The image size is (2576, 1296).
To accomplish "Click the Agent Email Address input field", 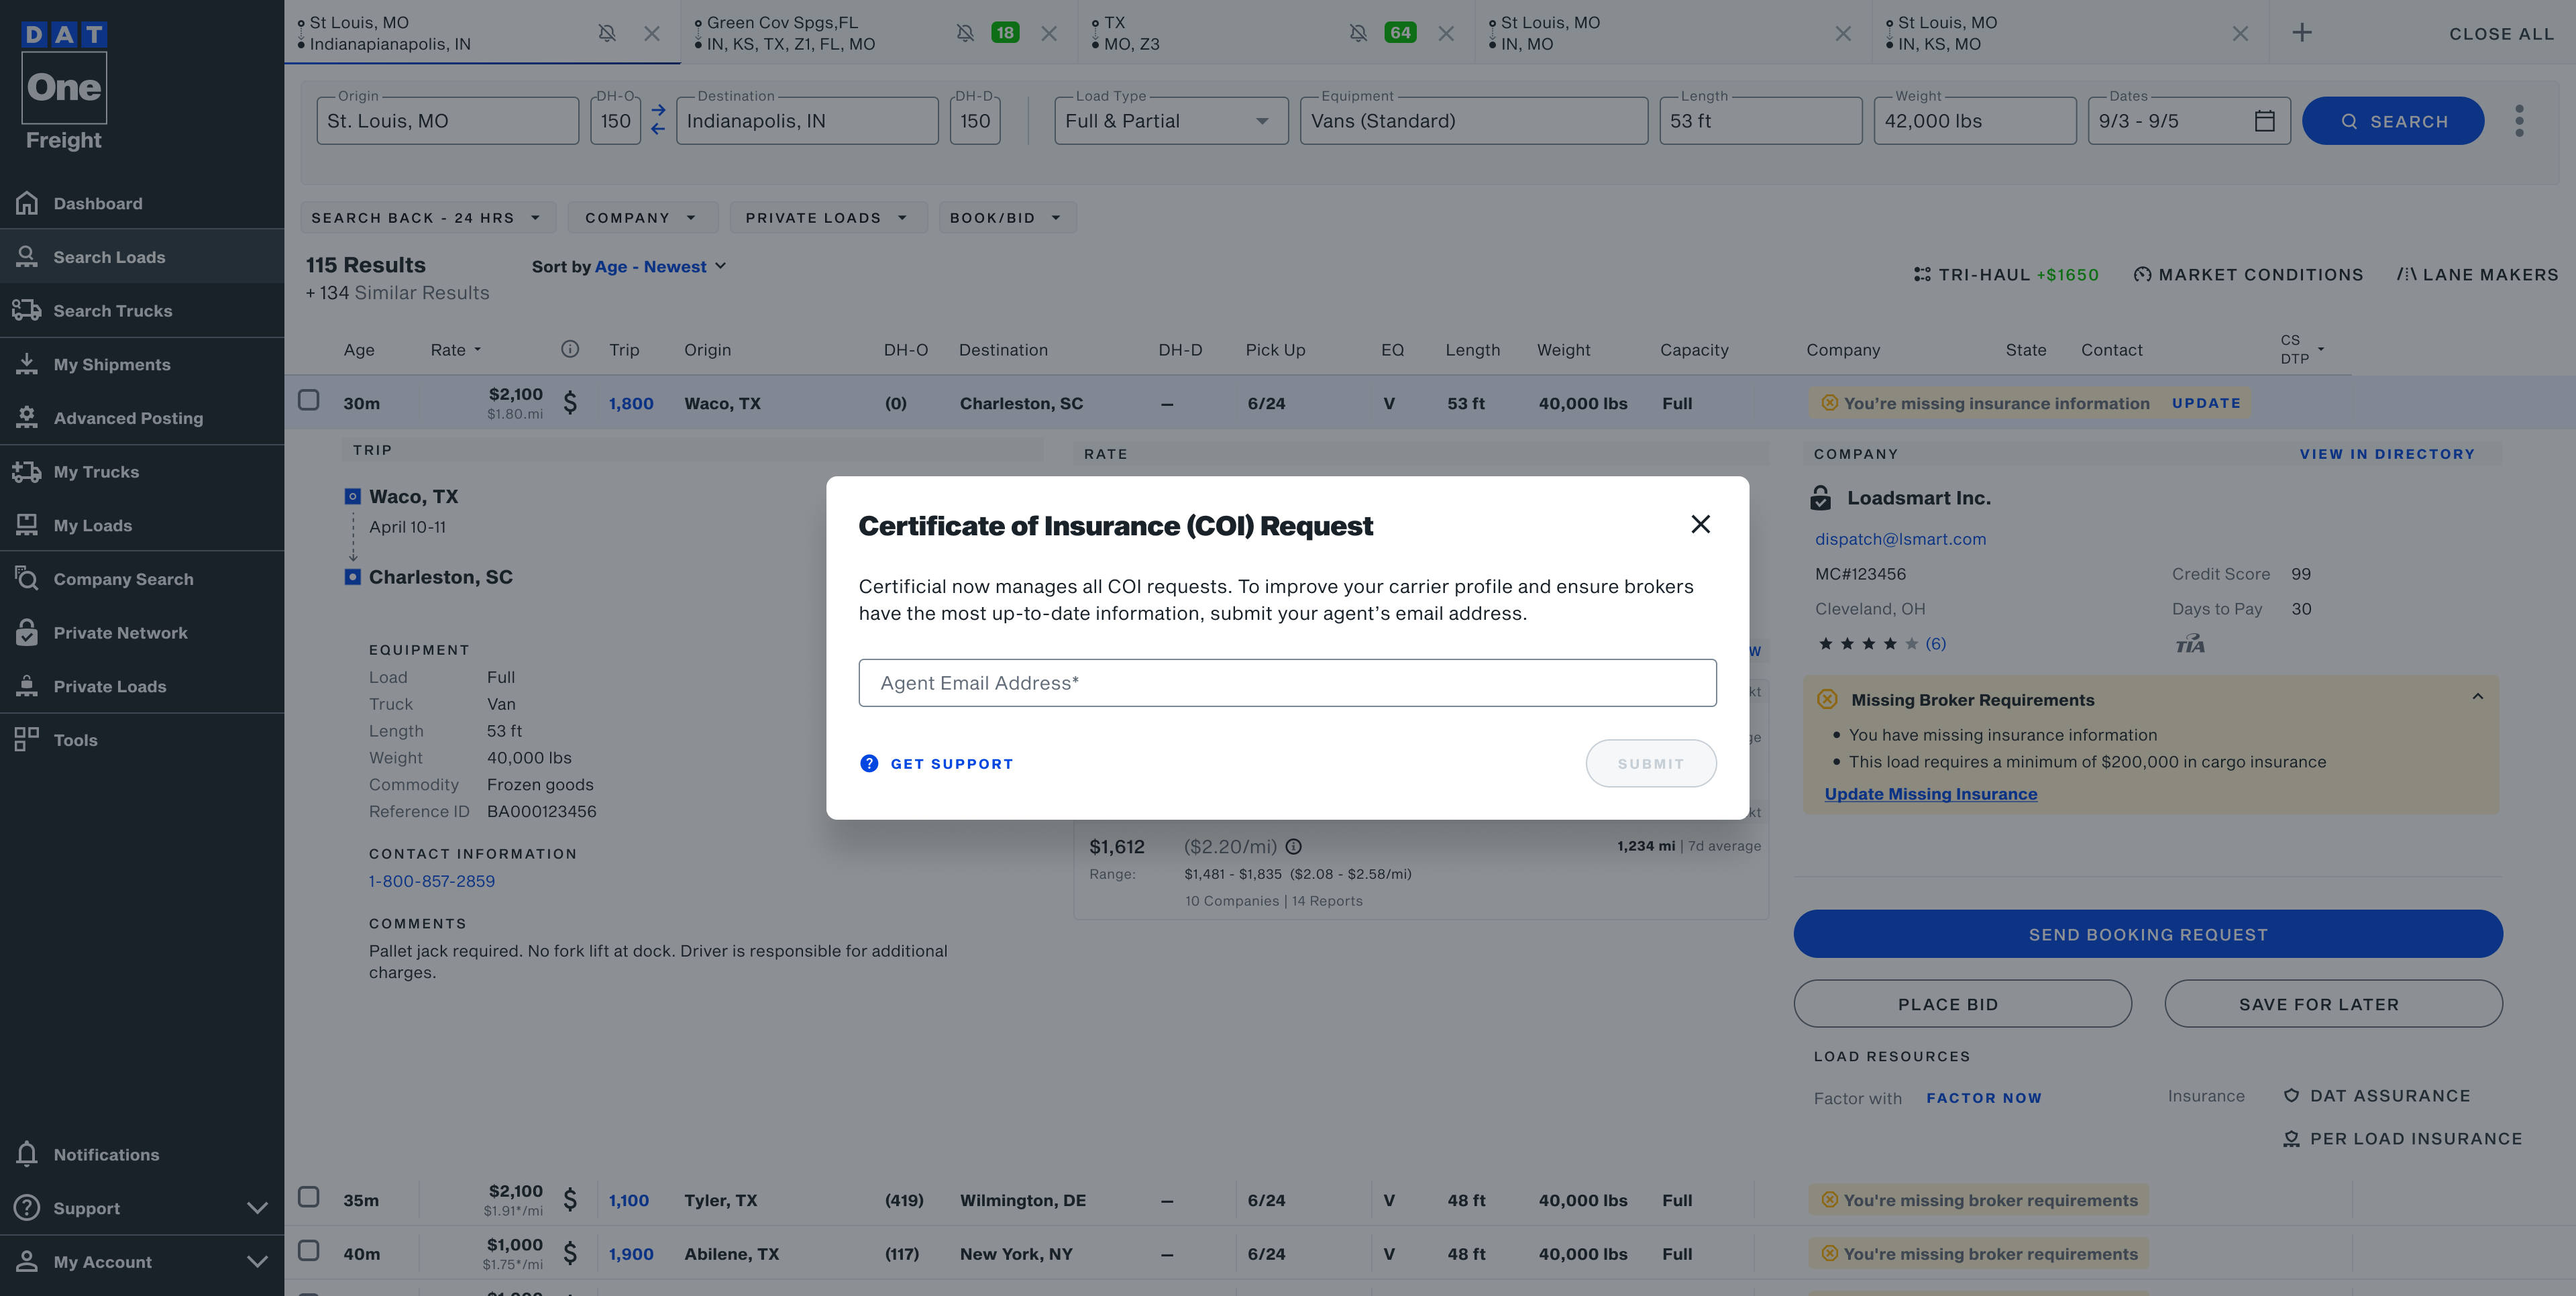I will (x=1287, y=683).
